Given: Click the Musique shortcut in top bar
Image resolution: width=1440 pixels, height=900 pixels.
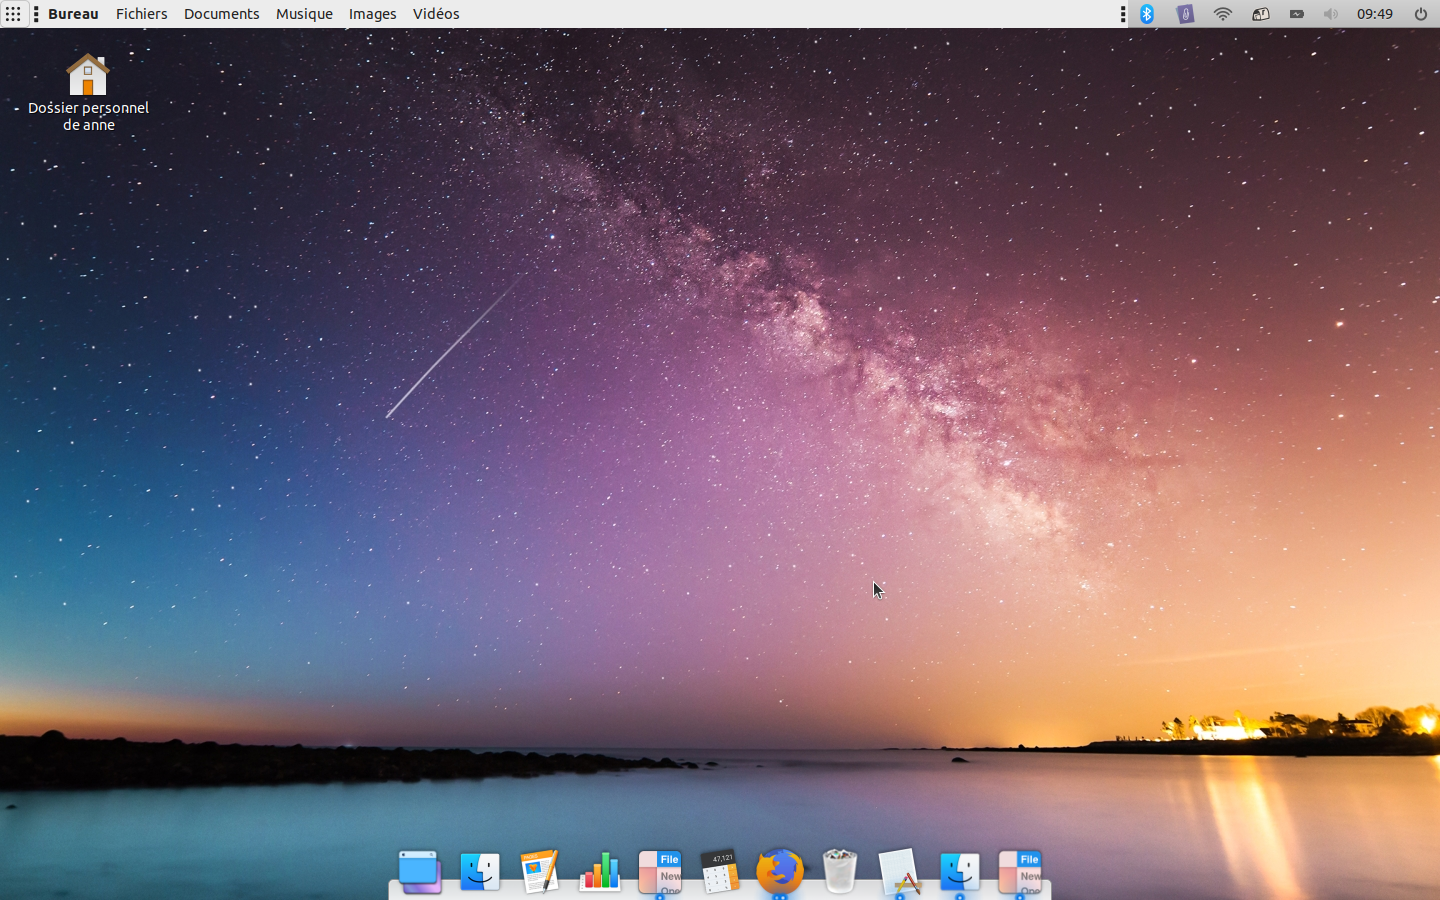Looking at the screenshot, I should pos(304,14).
